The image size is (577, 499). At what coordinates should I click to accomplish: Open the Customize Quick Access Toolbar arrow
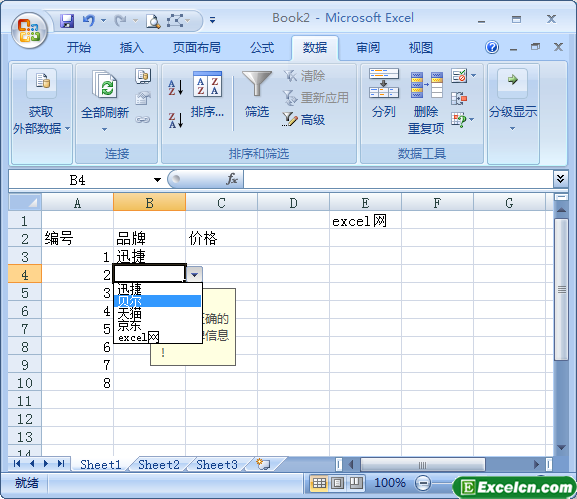coord(212,20)
